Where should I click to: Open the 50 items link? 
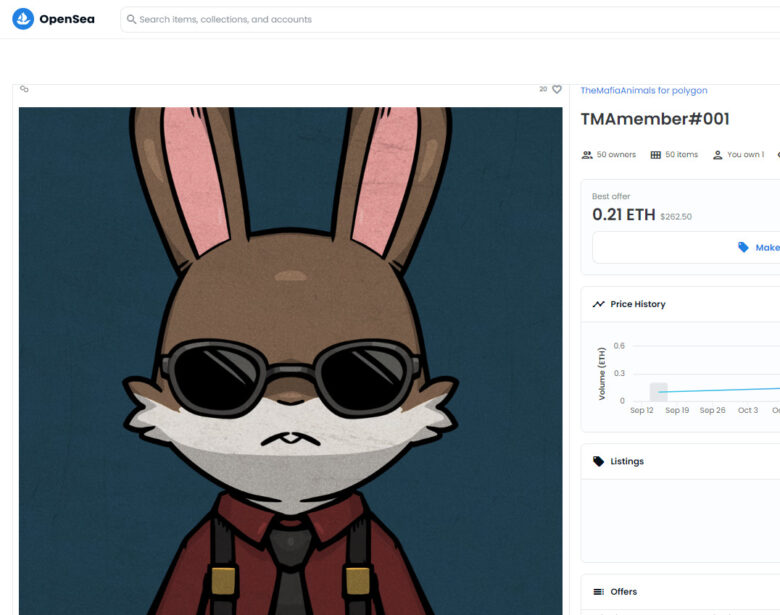click(681, 155)
